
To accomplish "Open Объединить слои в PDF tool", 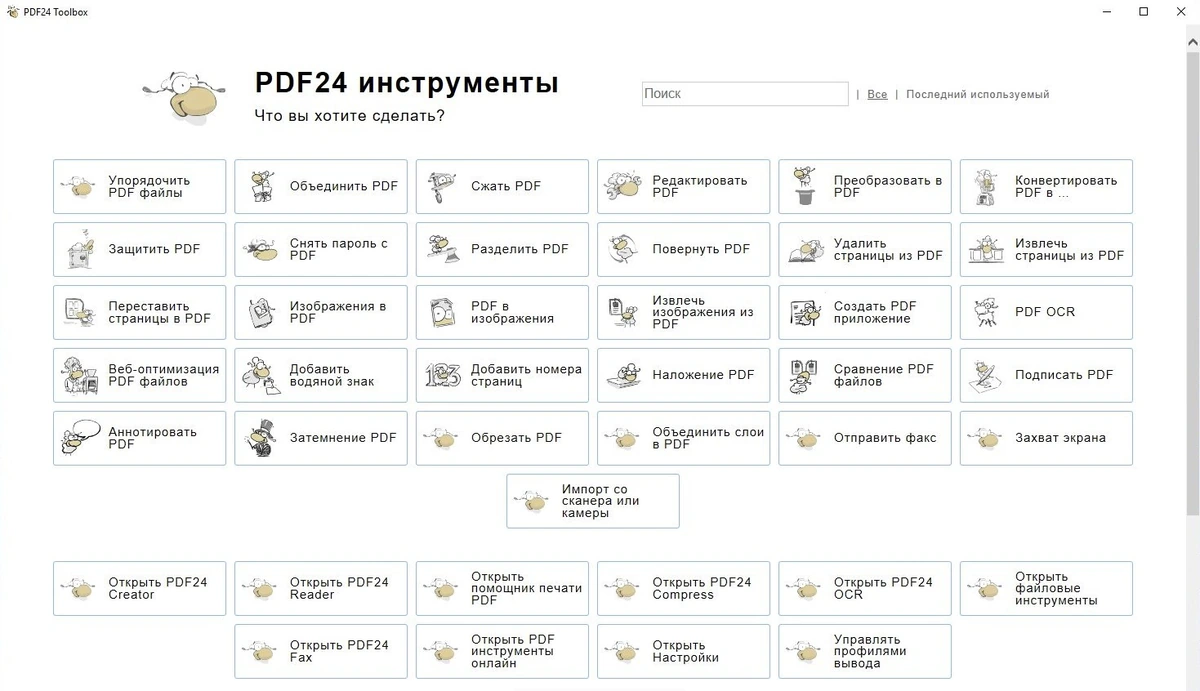I will [x=684, y=438].
